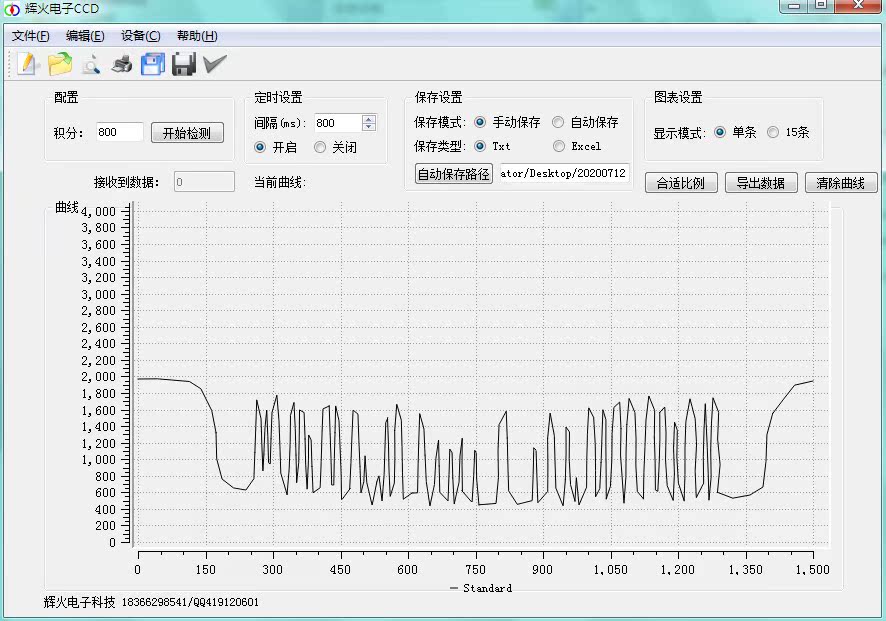Viewport: 886px width, 621px height.
Task: Click the 导出数据 button
Action: pos(761,183)
